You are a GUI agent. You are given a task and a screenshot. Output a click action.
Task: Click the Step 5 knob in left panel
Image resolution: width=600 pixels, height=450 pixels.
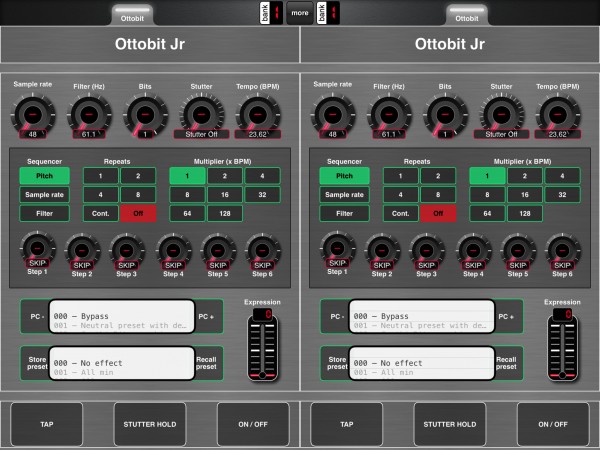[218, 251]
